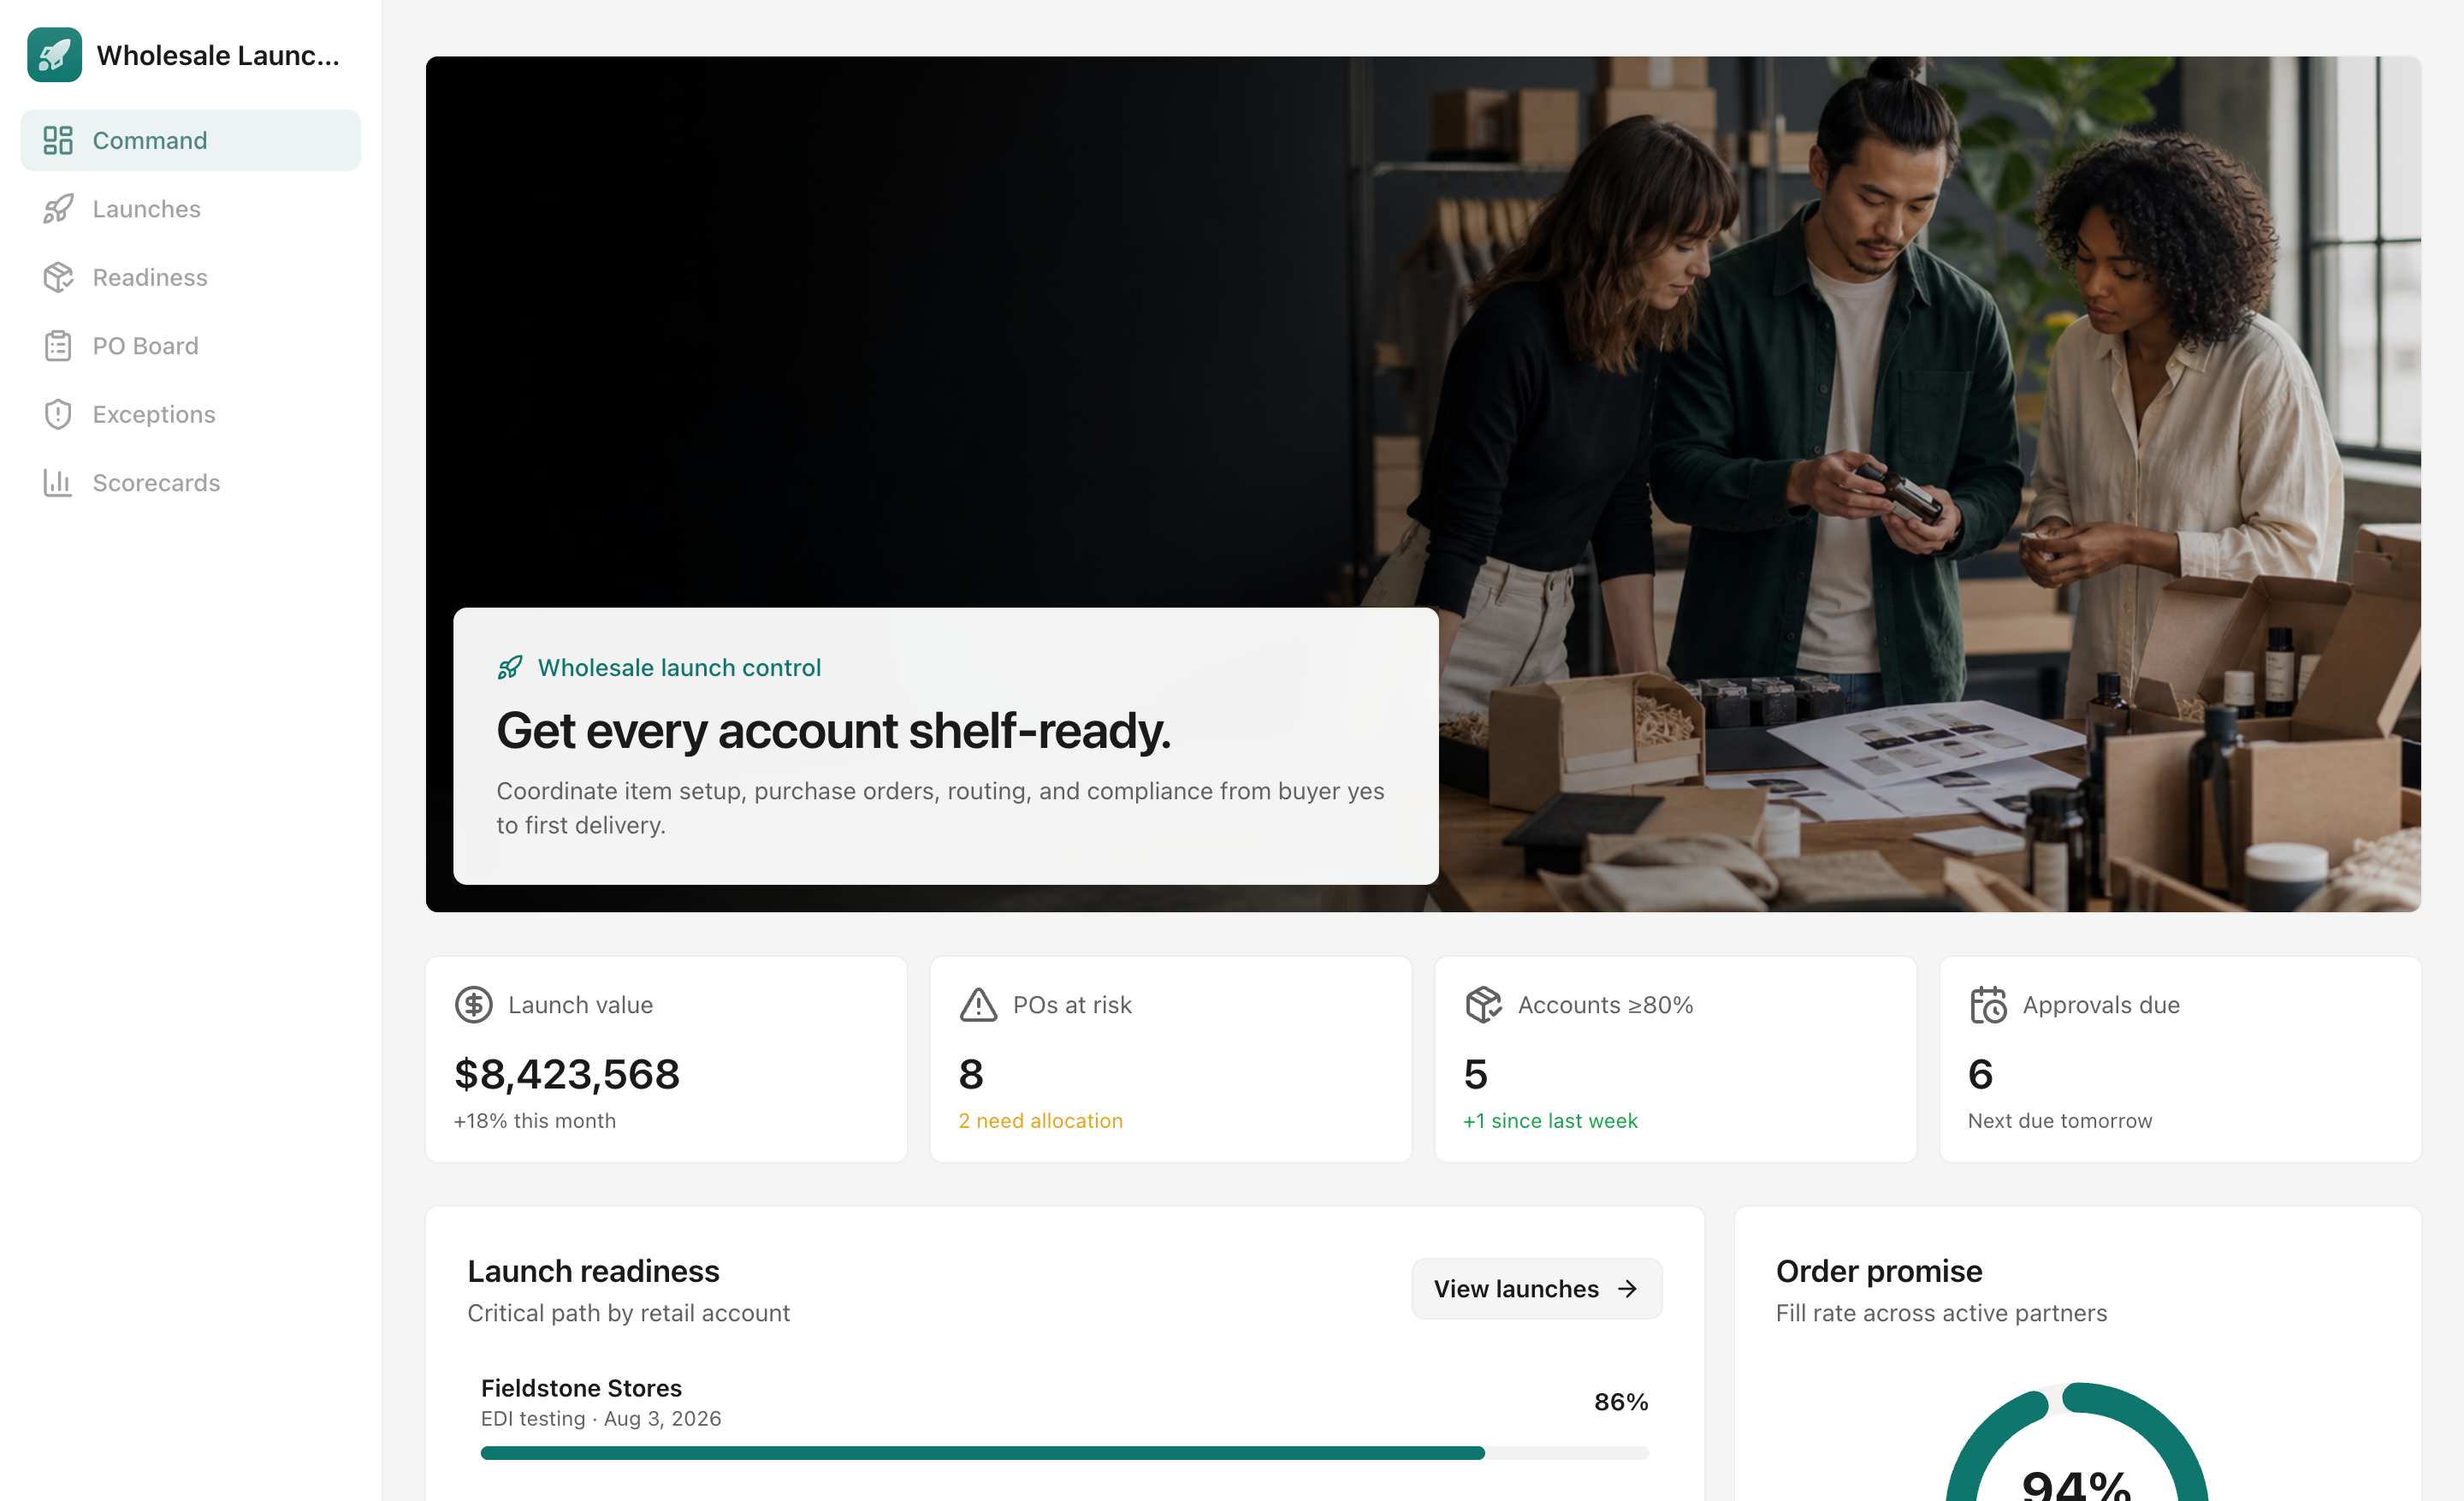Click the "2 need allocation" warning text
The height and width of the screenshot is (1501, 2464).
pos(1041,1121)
